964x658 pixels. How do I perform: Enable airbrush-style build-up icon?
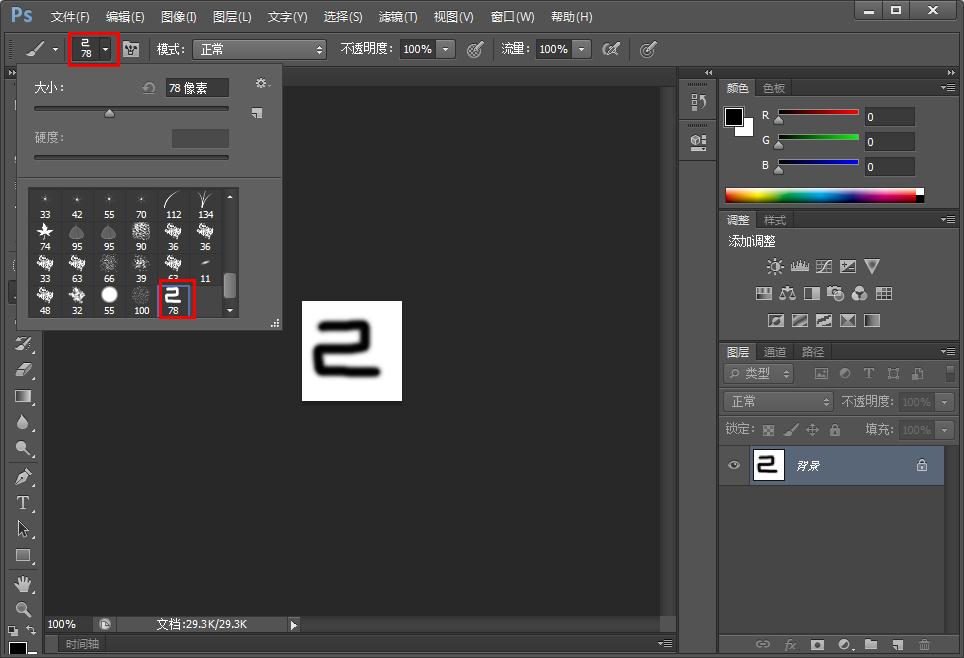tap(610, 49)
